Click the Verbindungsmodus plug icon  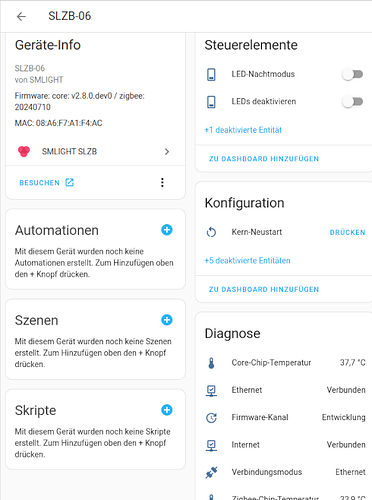pyautogui.click(x=211, y=472)
